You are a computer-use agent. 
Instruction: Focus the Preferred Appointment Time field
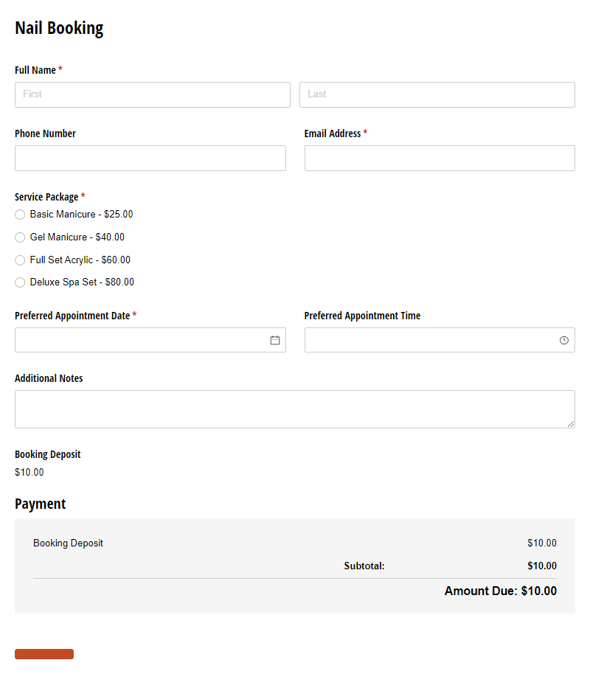[x=440, y=340]
